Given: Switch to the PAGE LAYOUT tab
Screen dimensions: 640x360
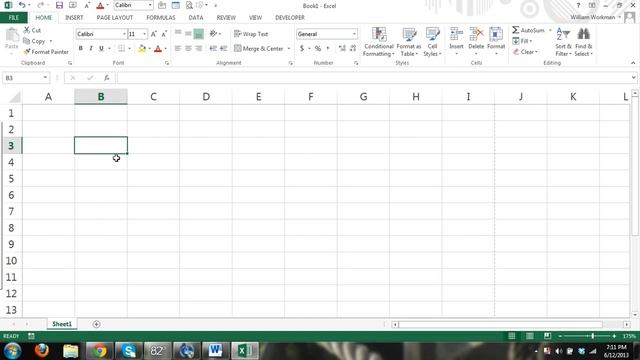Looking at the screenshot, I should coord(115,18).
